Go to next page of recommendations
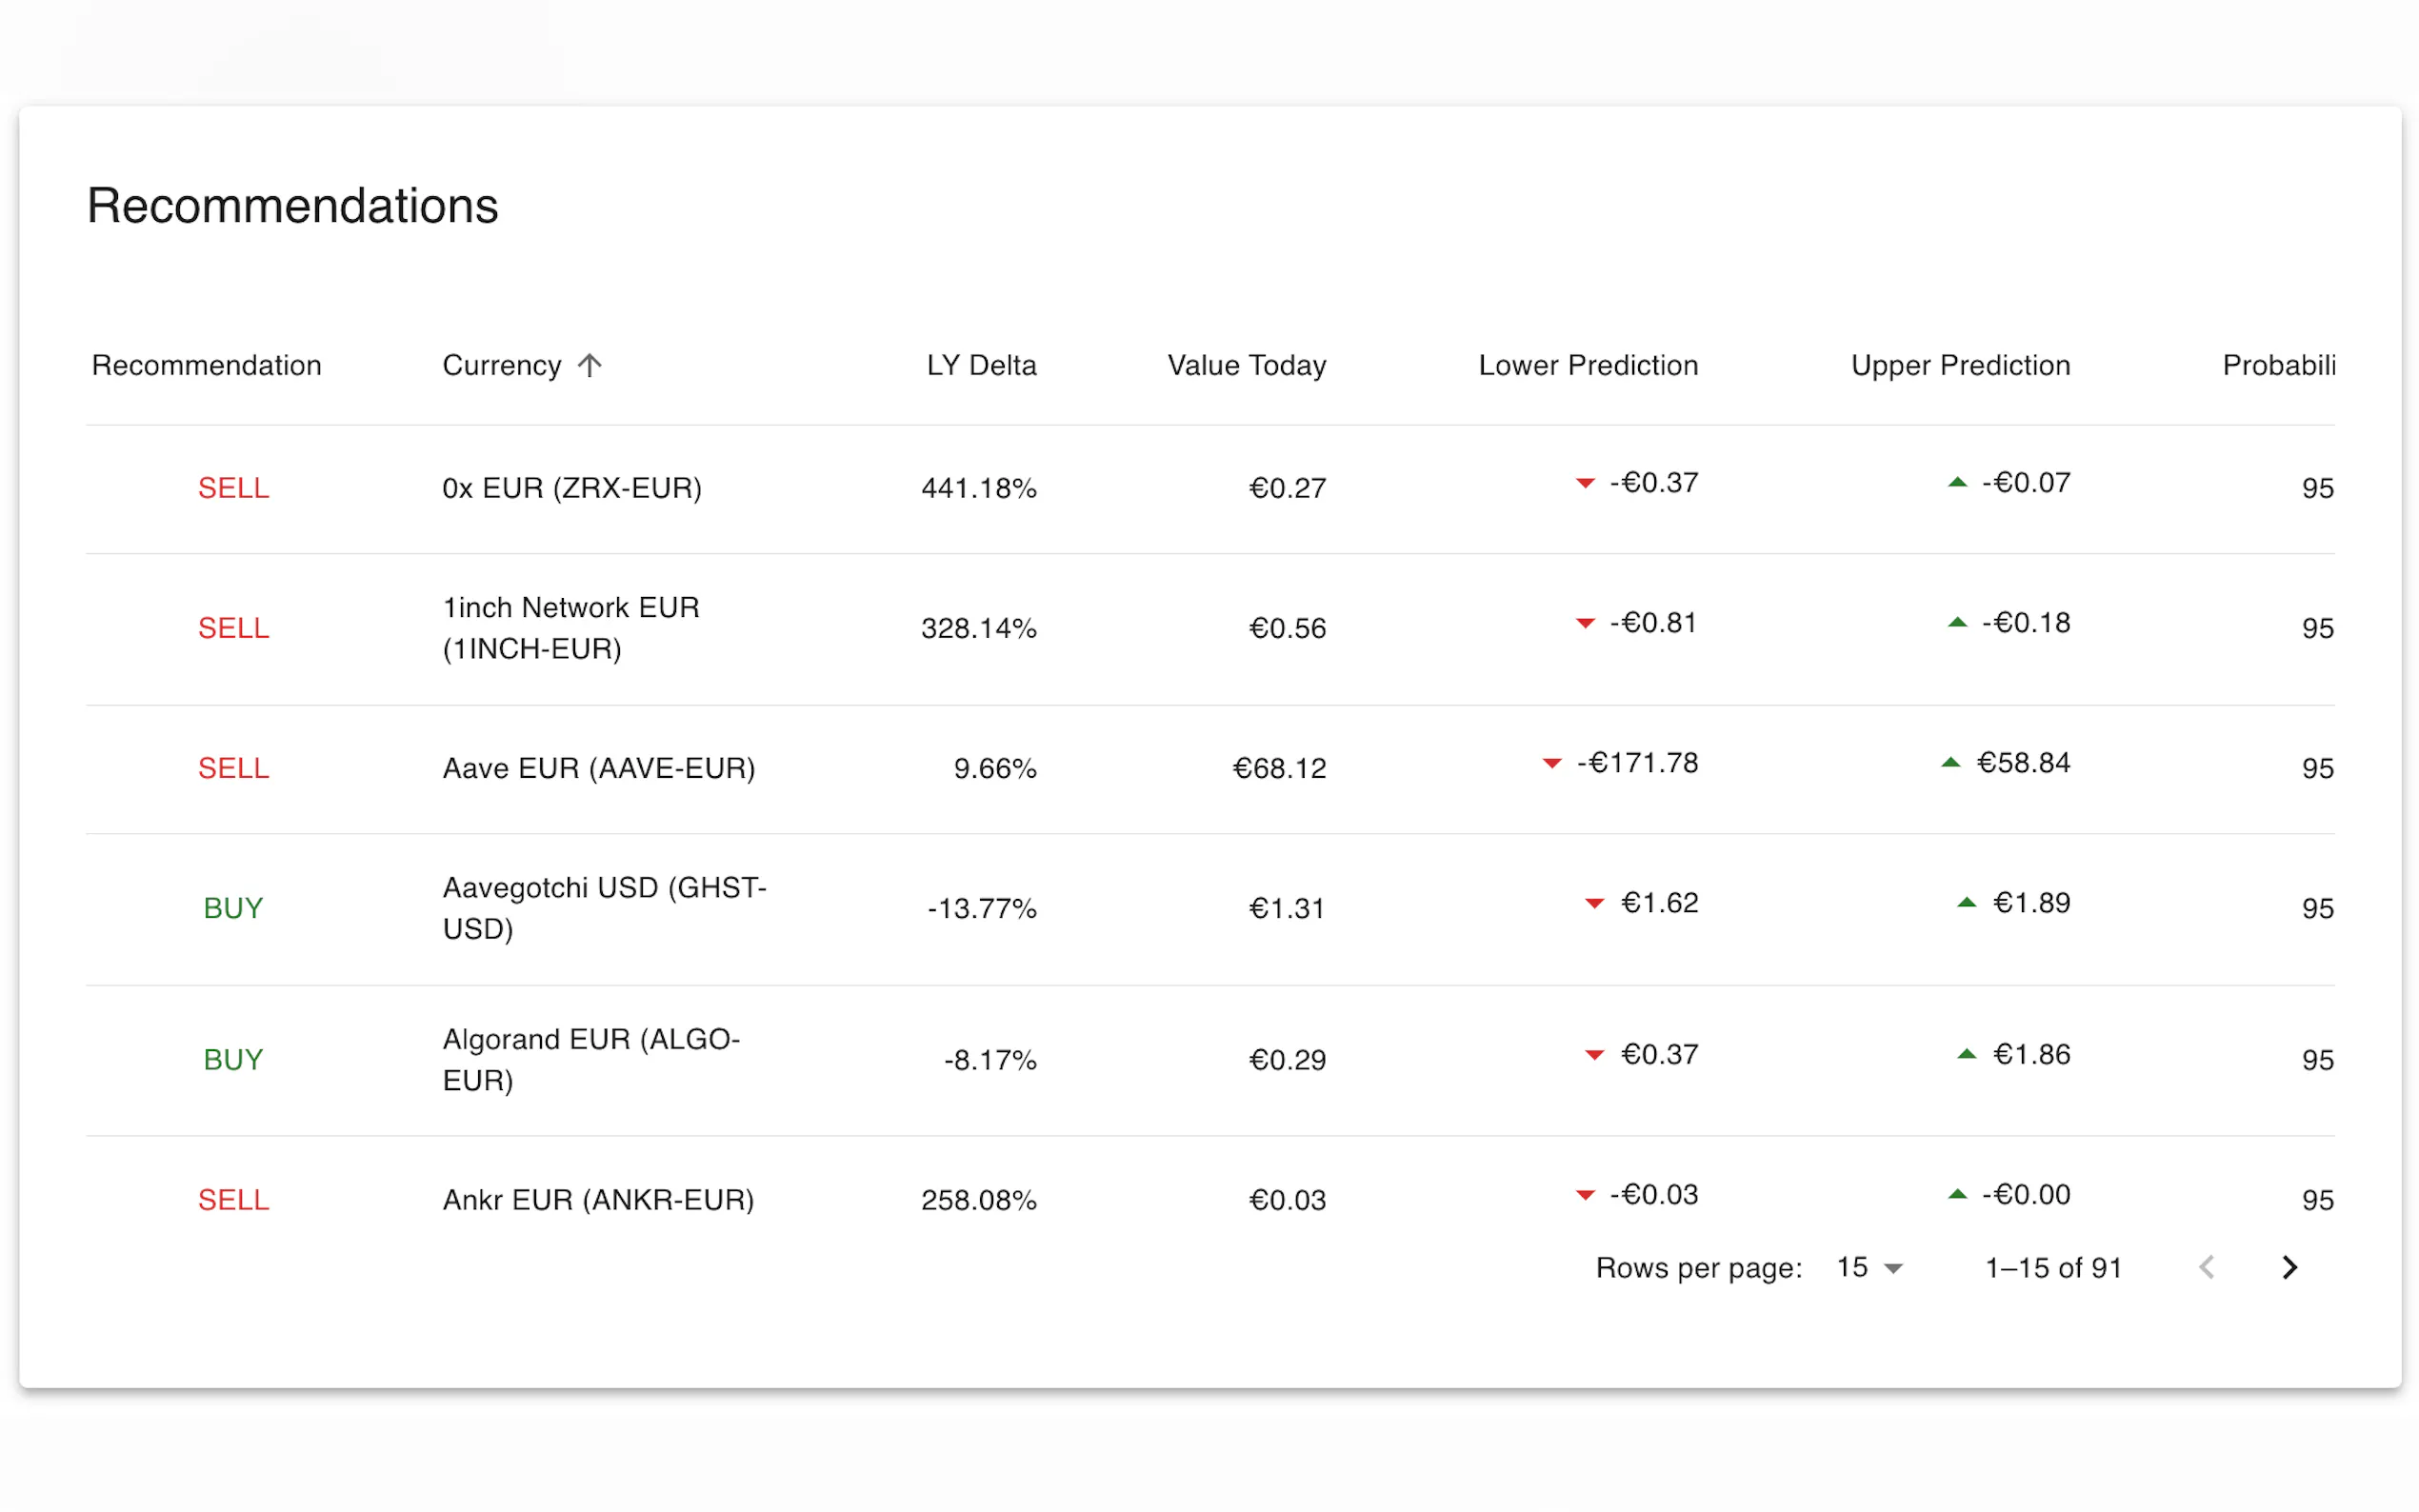The width and height of the screenshot is (2419, 1512). coord(2289,1267)
